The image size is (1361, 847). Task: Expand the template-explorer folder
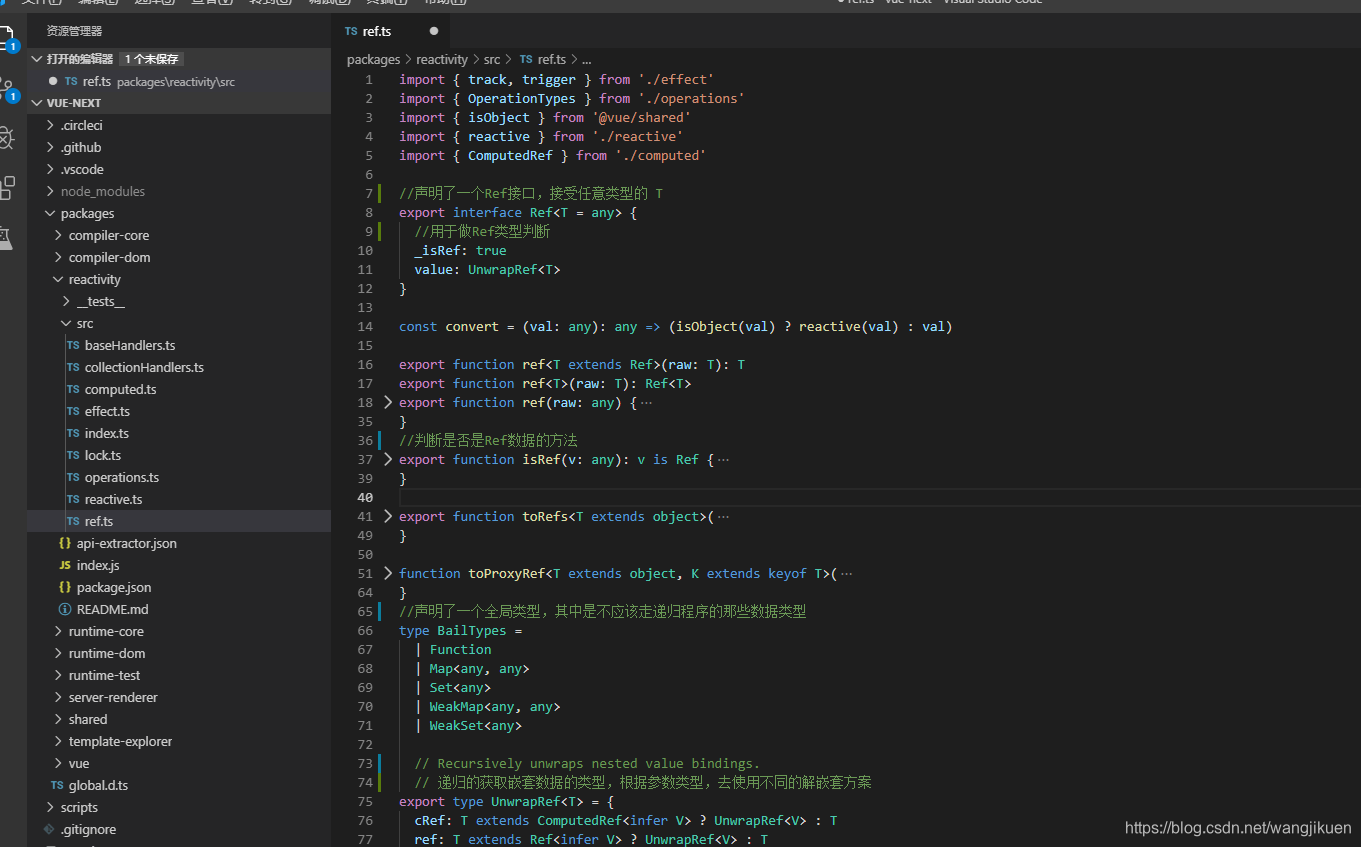coord(58,741)
